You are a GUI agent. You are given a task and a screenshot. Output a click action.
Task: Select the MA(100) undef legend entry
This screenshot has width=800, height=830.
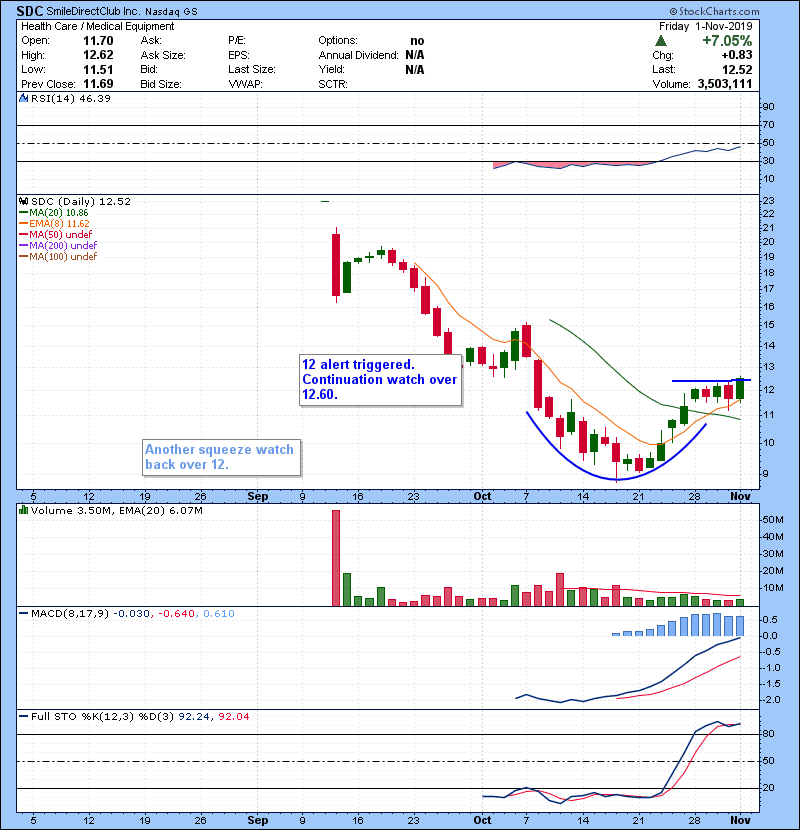tap(58, 257)
